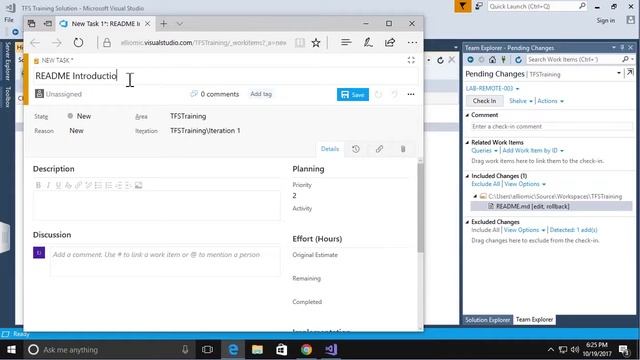Open Included Changes View Options dropdown

point(525,184)
